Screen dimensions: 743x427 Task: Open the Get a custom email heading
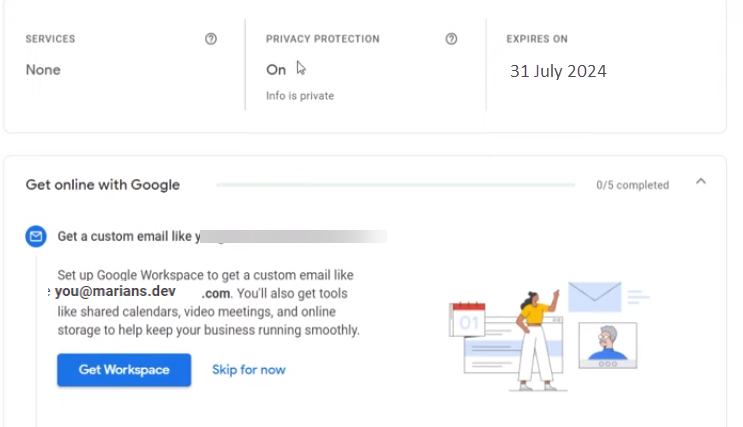pyautogui.click(x=128, y=236)
